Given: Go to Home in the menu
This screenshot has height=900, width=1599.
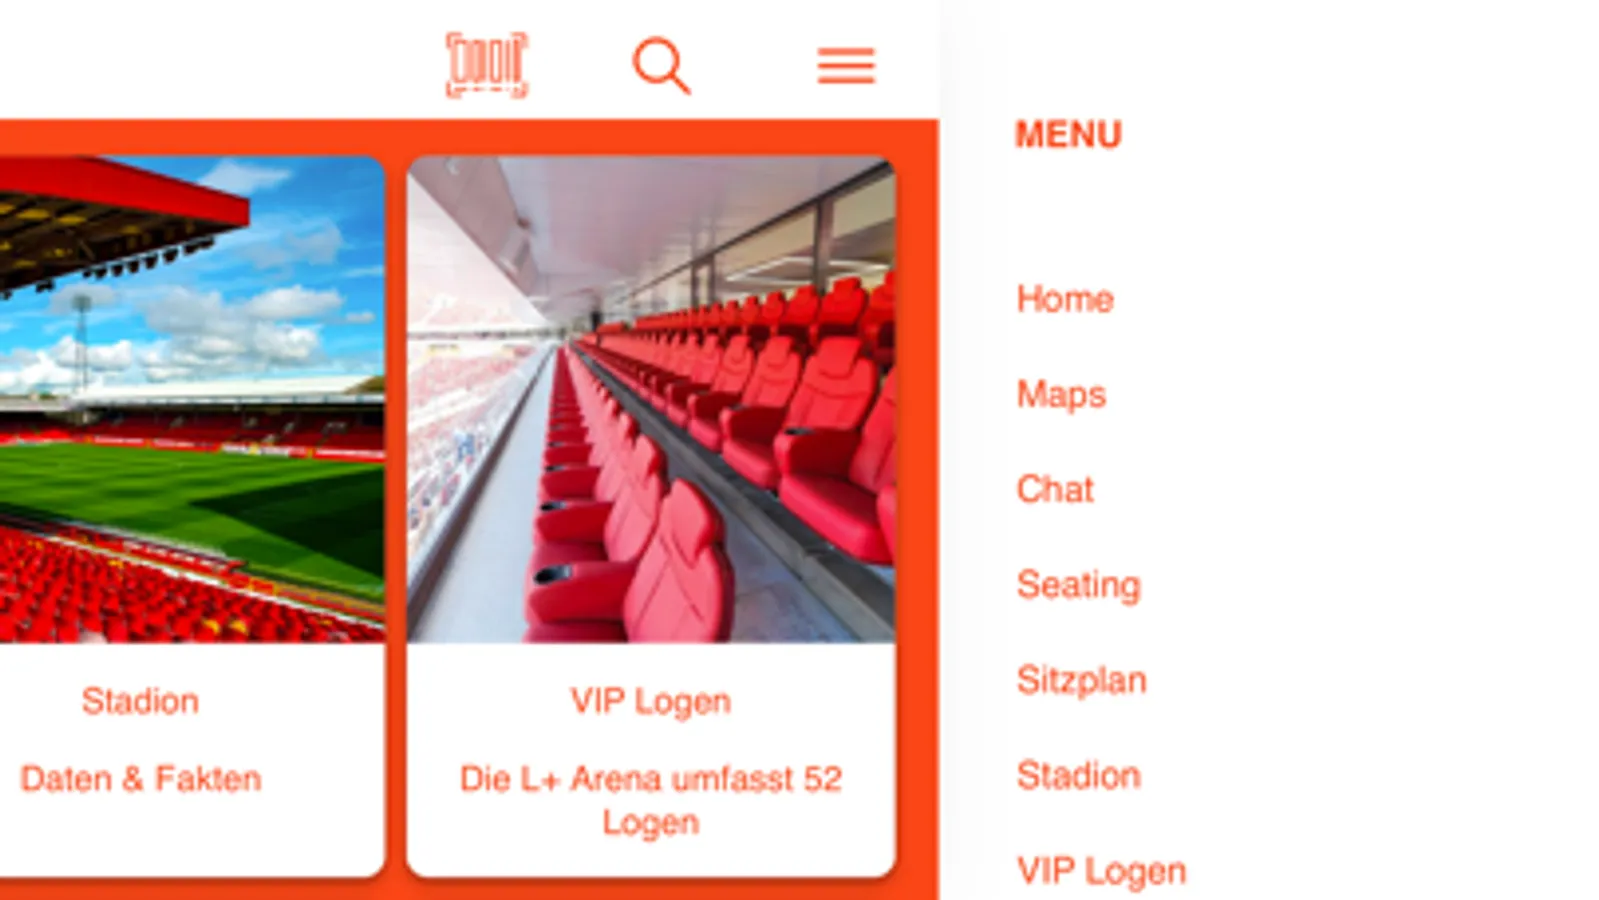Looking at the screenshot, I should [1065, 299].
